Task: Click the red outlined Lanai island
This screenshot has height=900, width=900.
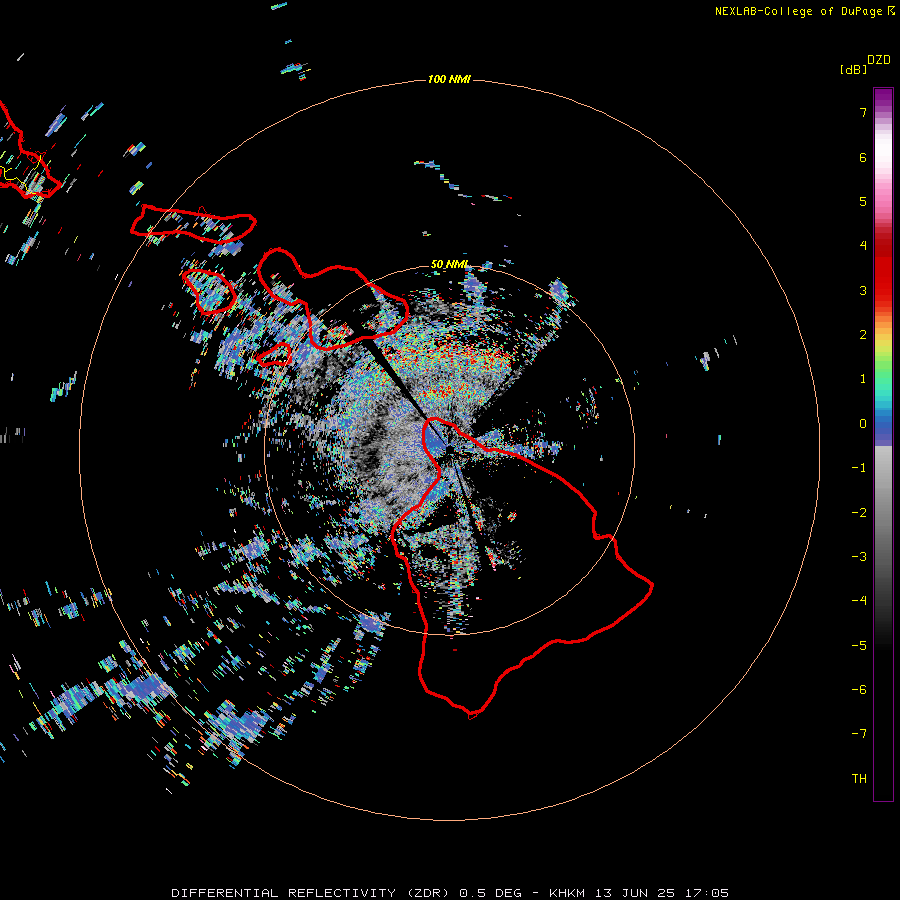Action: (209, 291)
